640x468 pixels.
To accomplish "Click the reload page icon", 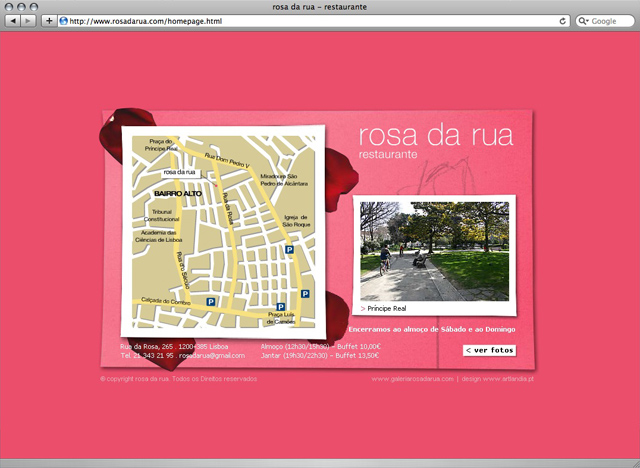I will tap(562, 21).
